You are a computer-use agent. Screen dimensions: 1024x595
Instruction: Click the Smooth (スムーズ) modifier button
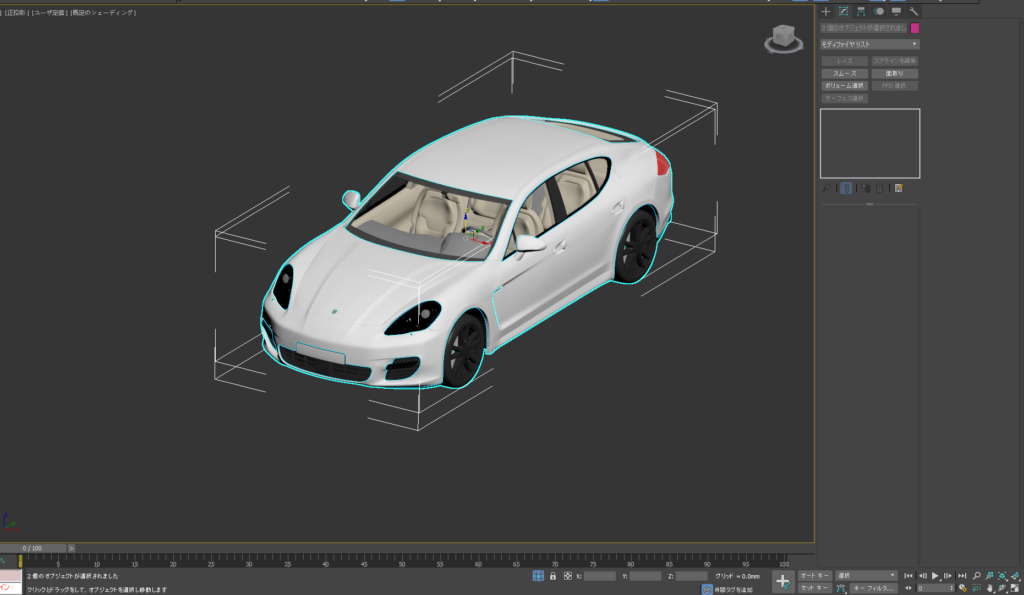(x=844, y=73)
